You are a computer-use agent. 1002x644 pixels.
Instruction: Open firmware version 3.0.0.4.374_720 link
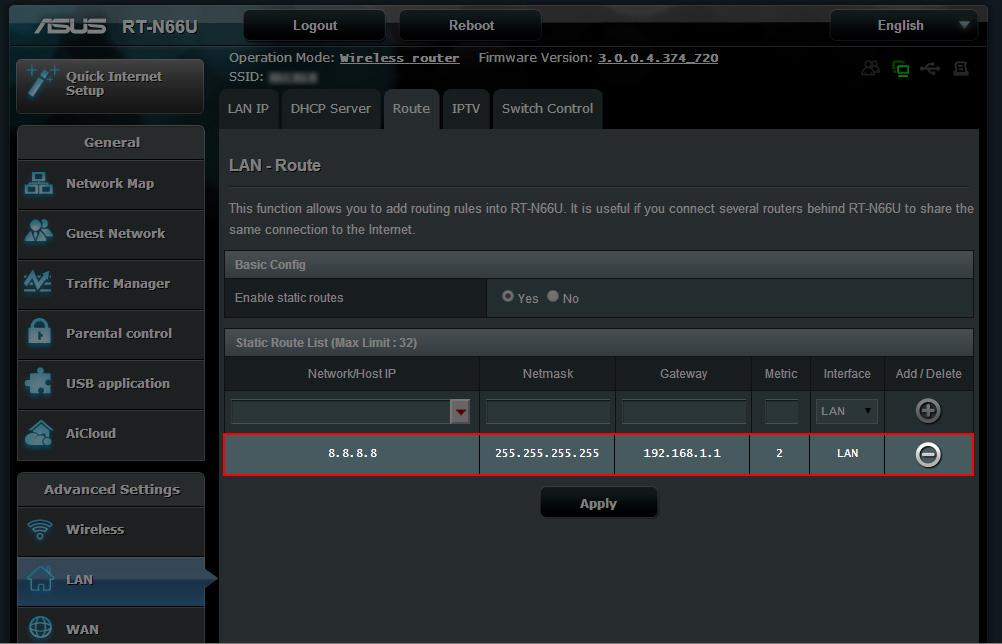(658, 58)
